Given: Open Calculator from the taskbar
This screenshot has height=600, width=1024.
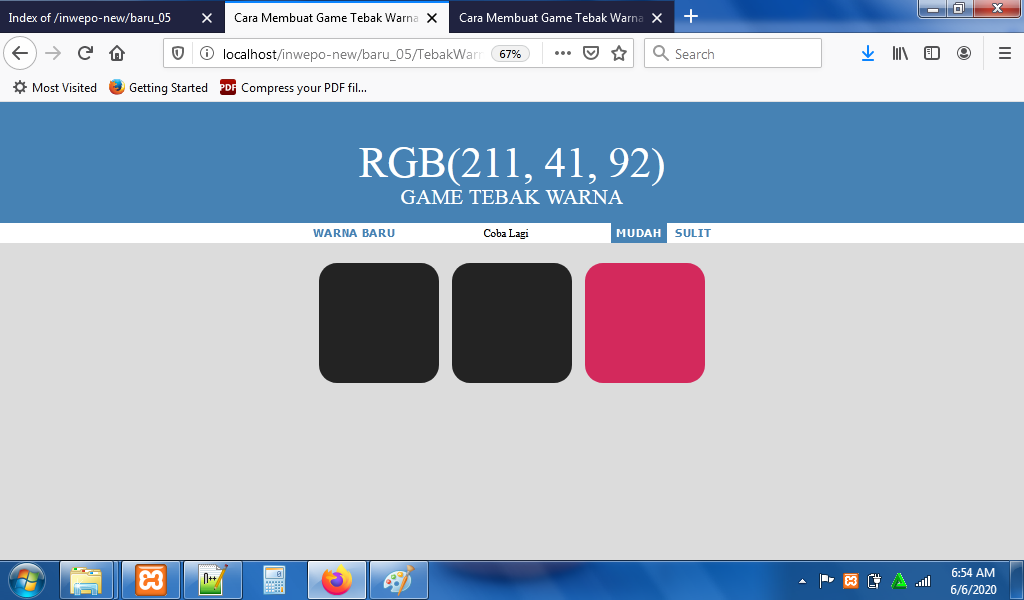Looking at the screenshot, I should pyautogui.click(x=274, y=580).
